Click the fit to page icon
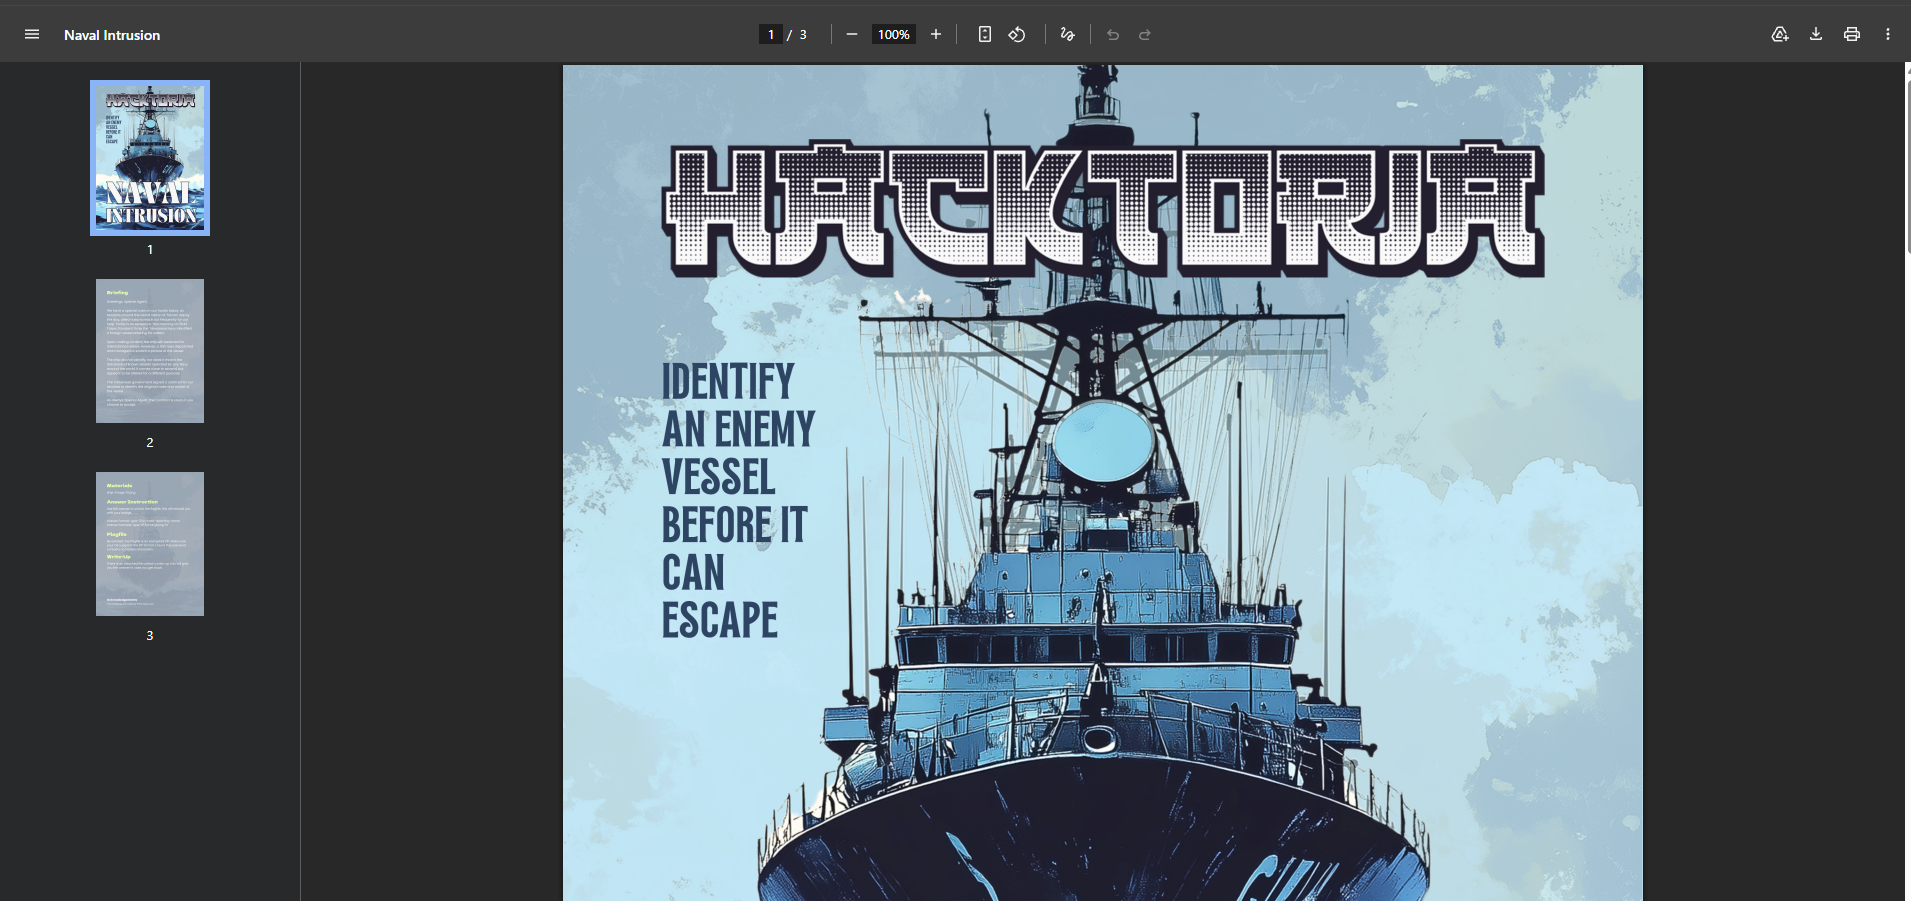The height and width of the screenshot is (901, 1911). (985, 34)
